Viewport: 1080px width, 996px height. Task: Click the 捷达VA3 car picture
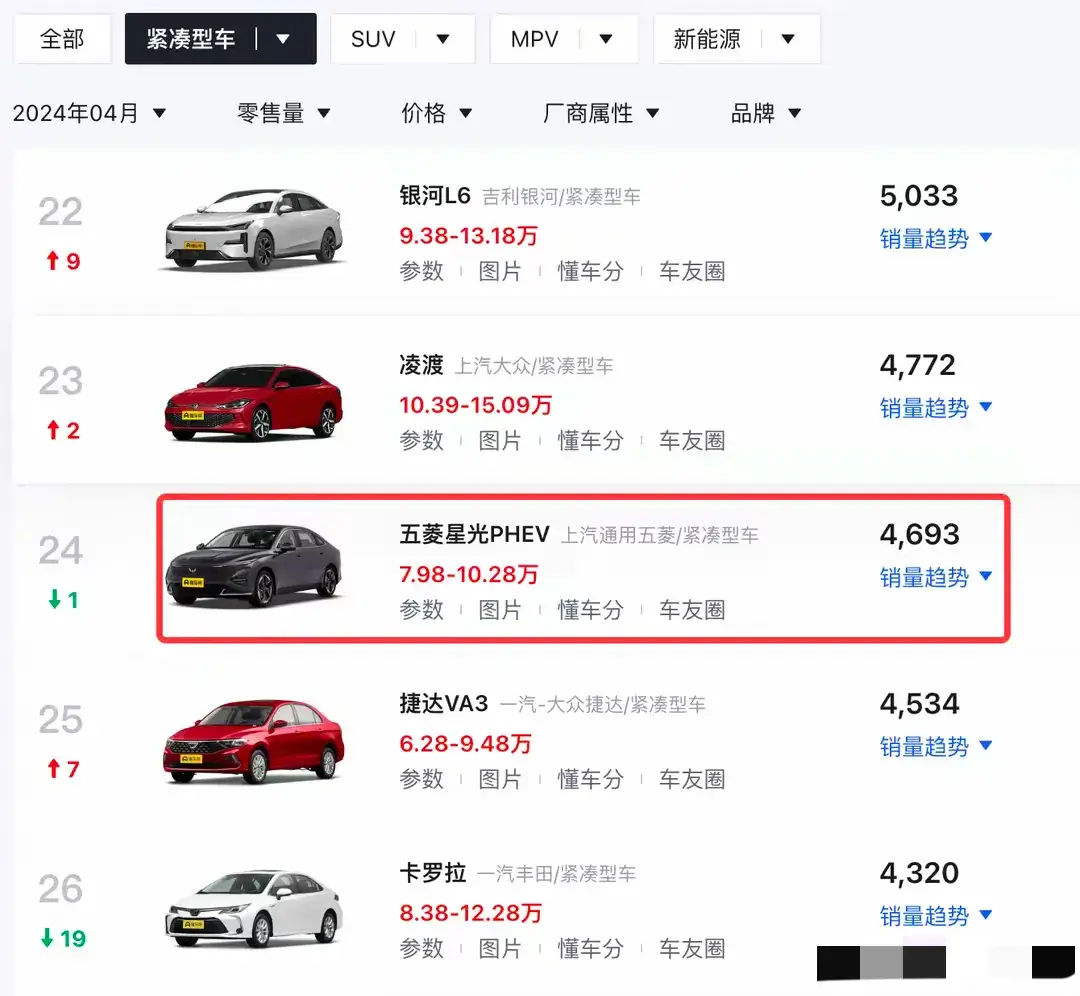pos(254,740)
